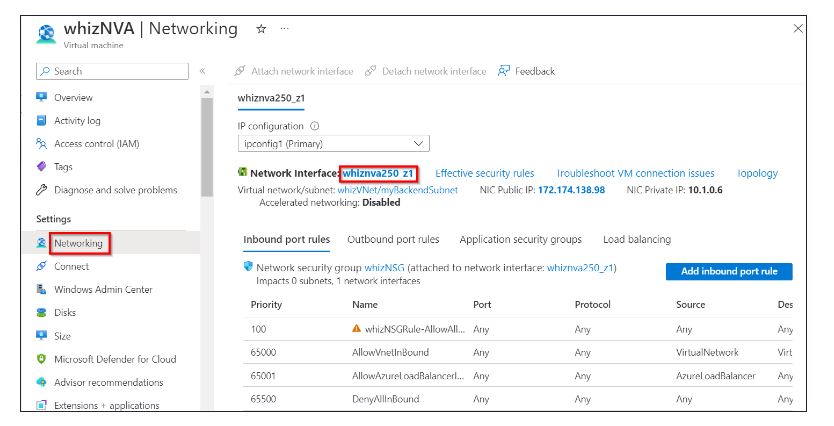The width and height of the screenshot is (834, 426).
Task: Open Connect in the sidebar
Action: (x=71, y=266)
